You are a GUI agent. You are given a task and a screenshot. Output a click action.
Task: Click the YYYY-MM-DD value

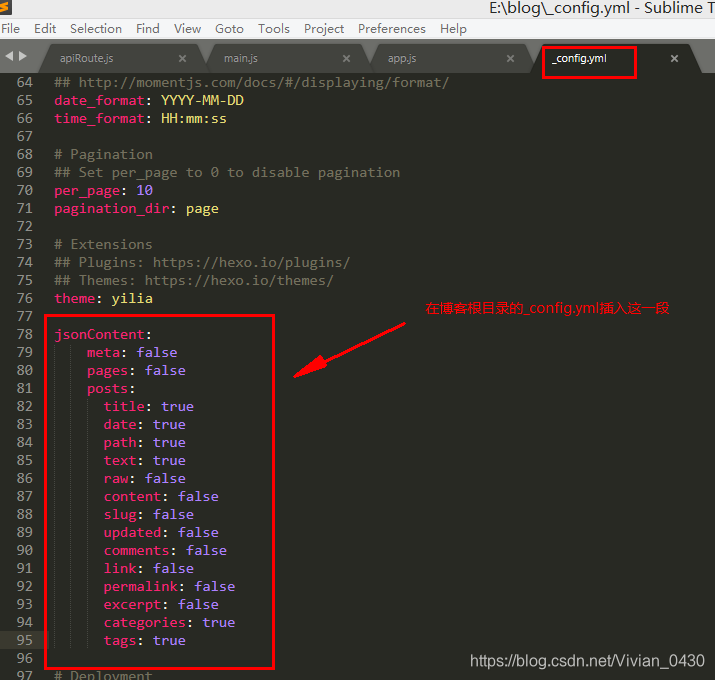point(202,100)
